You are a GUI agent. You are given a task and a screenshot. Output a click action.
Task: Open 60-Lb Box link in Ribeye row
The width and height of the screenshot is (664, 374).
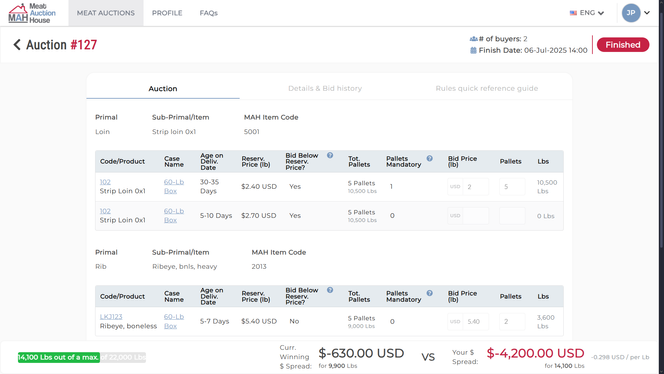pyautogui.click(x=174, y=321)
